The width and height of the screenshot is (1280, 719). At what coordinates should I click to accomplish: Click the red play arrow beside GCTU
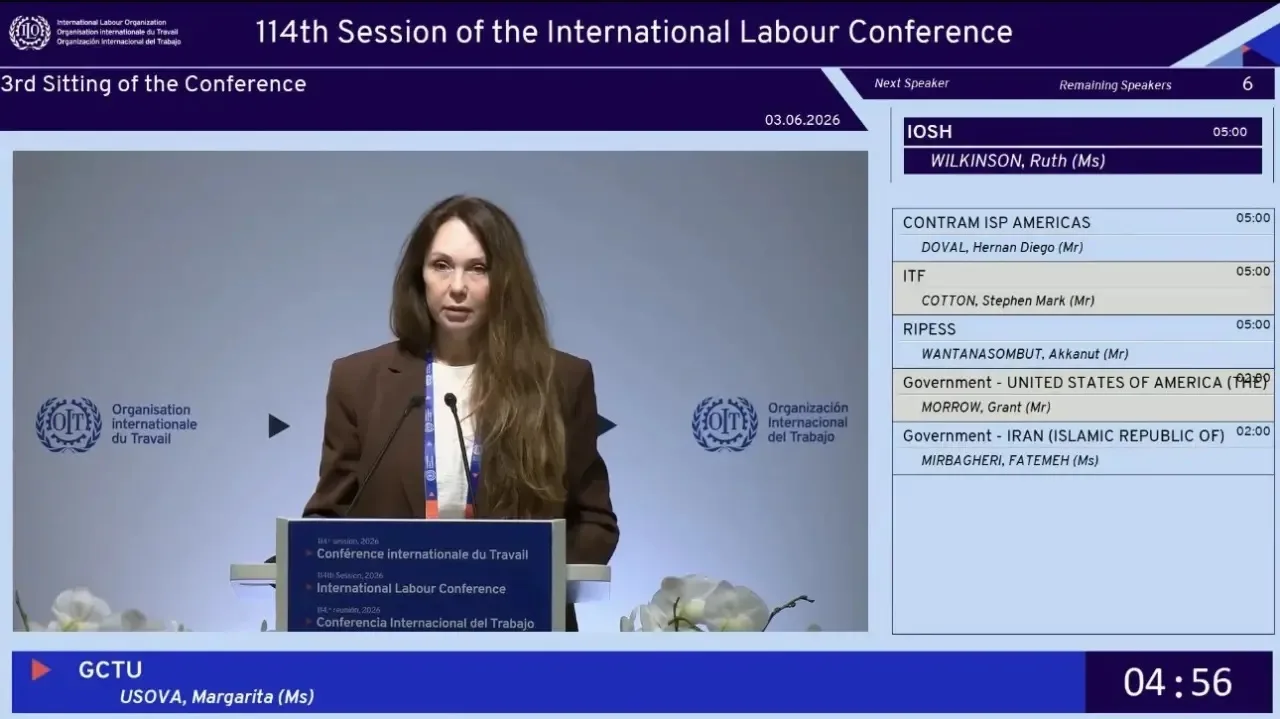[41, 670]
